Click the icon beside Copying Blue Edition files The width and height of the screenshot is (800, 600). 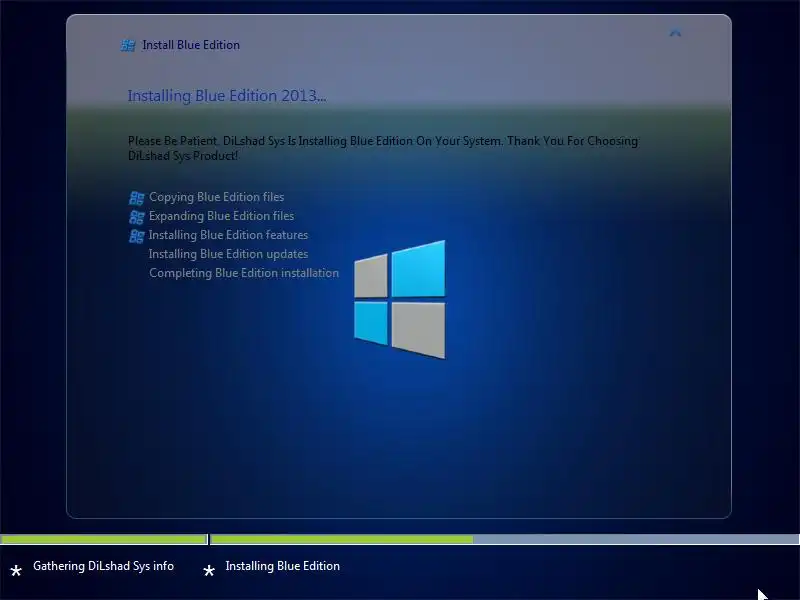click(136, 197)
